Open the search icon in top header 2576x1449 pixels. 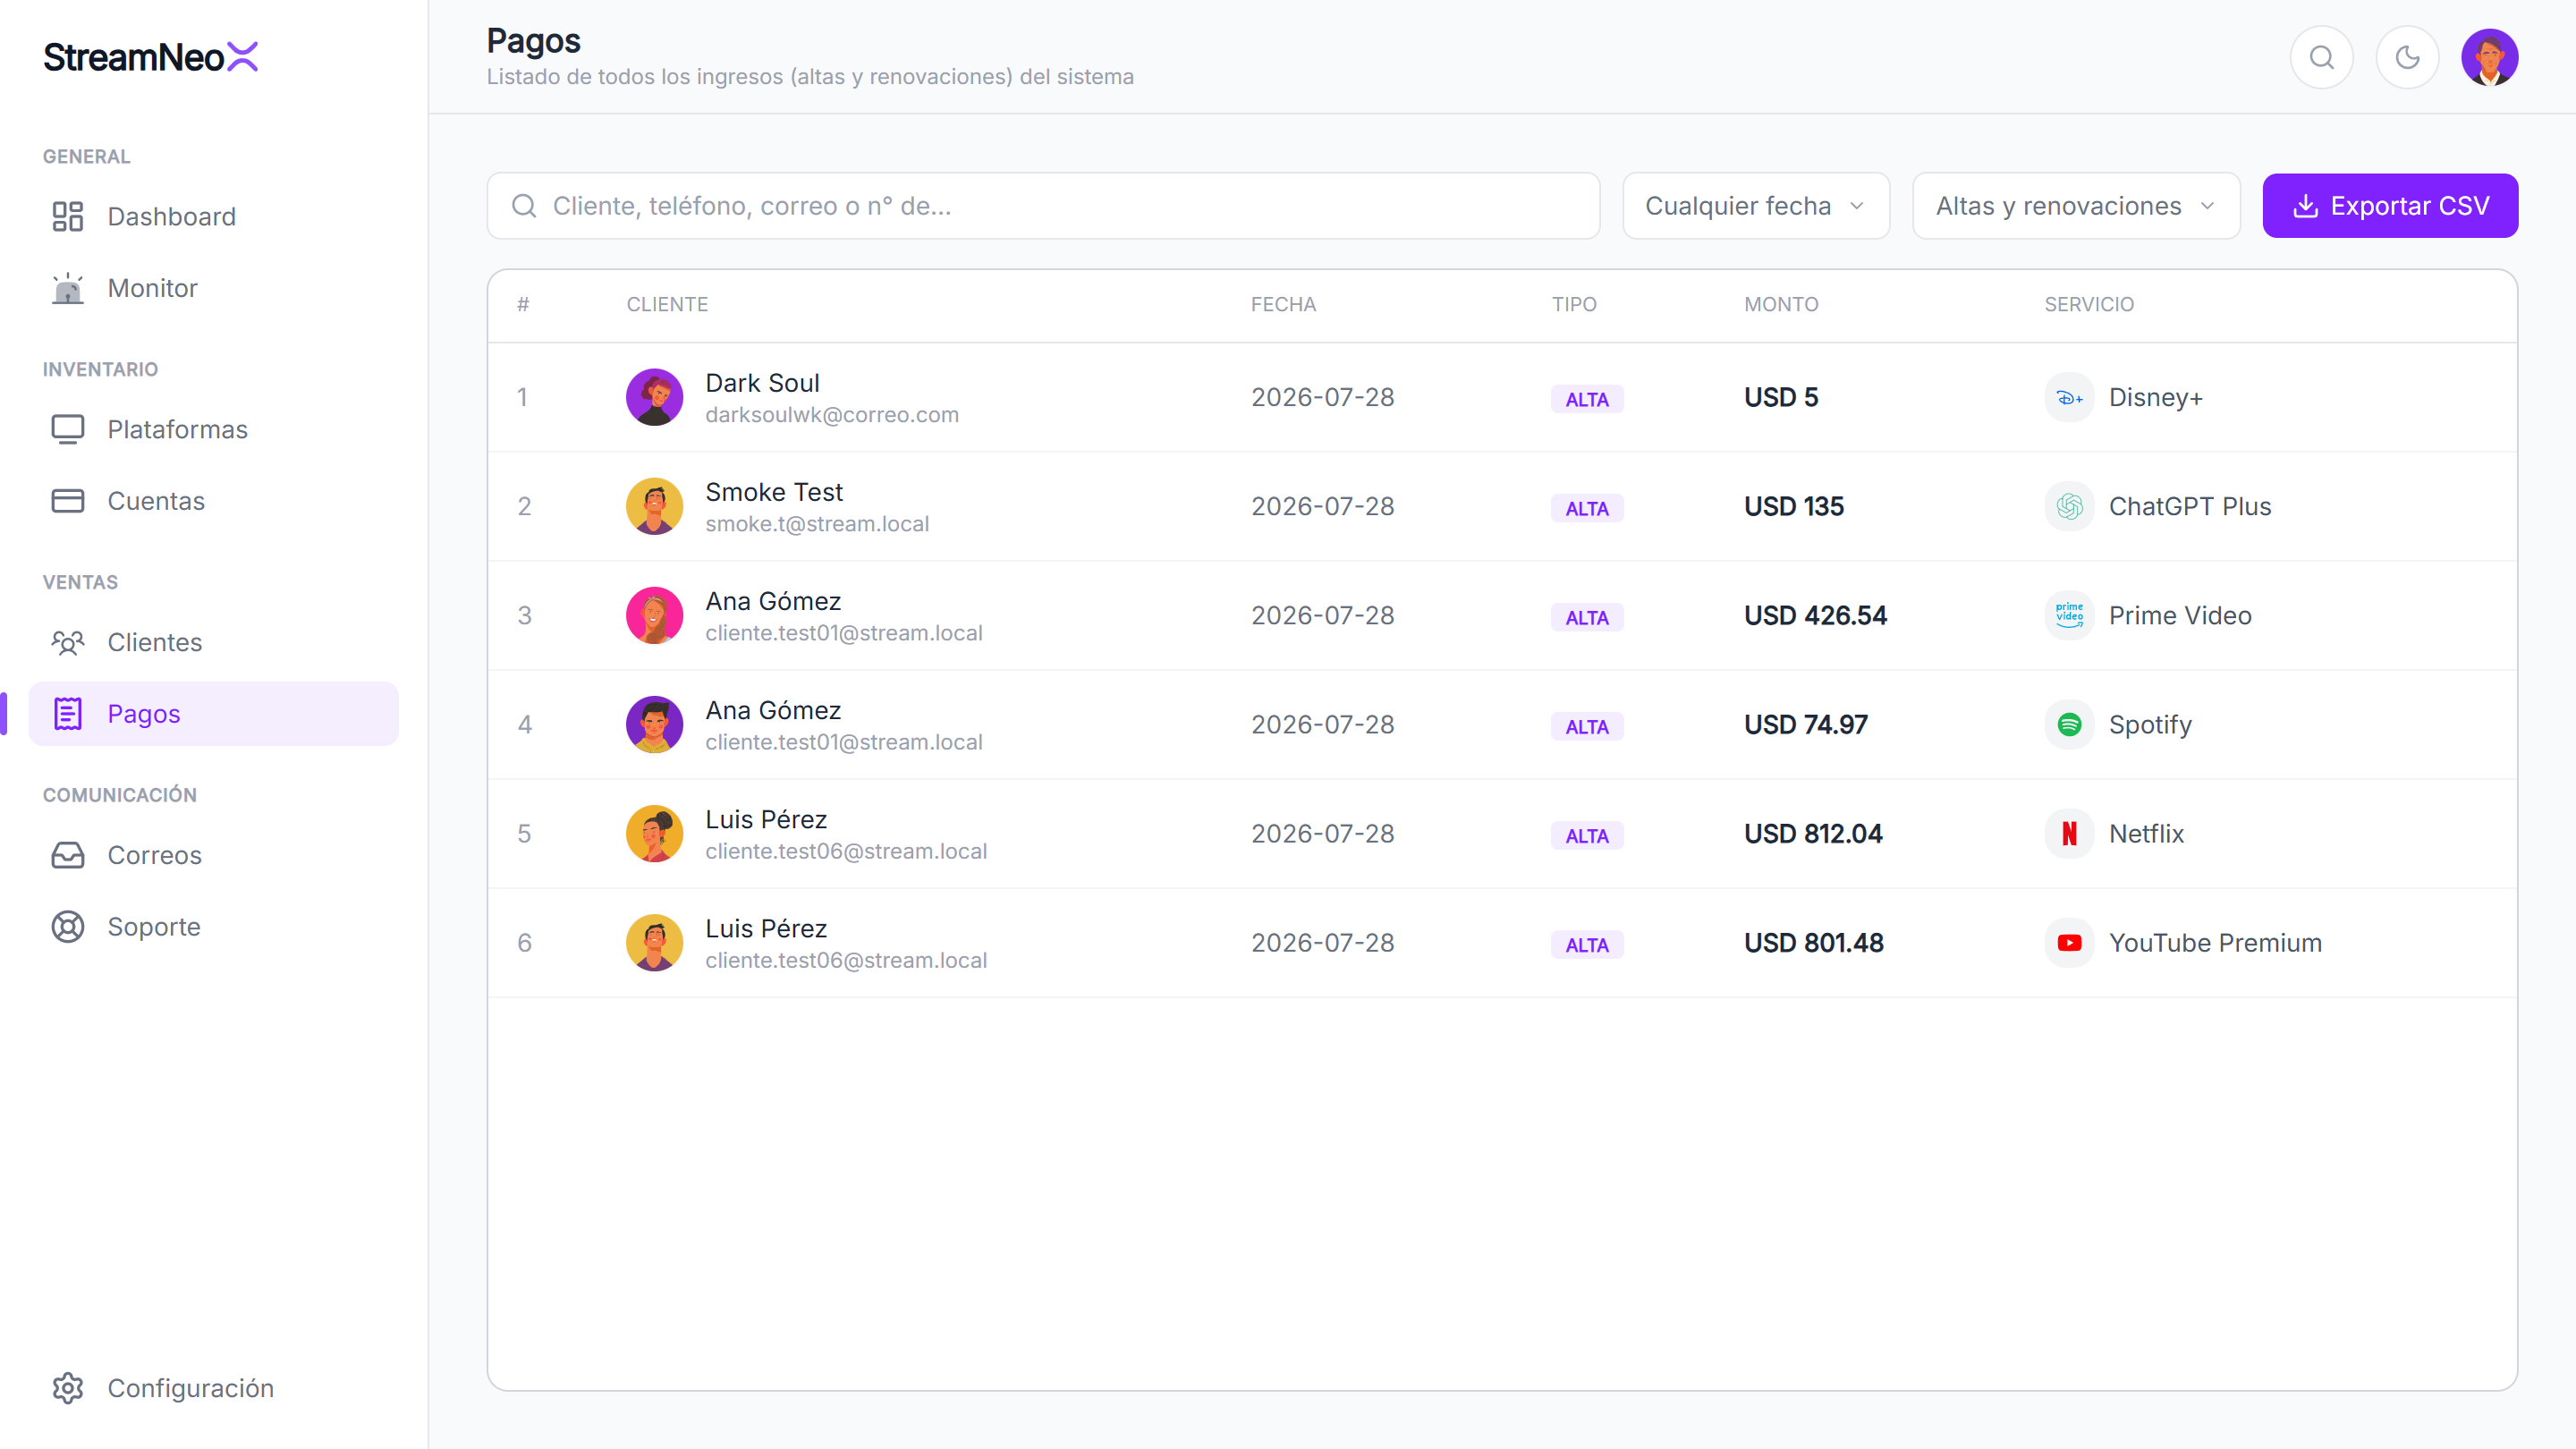pyautogui.click(x=2321, y=58)
